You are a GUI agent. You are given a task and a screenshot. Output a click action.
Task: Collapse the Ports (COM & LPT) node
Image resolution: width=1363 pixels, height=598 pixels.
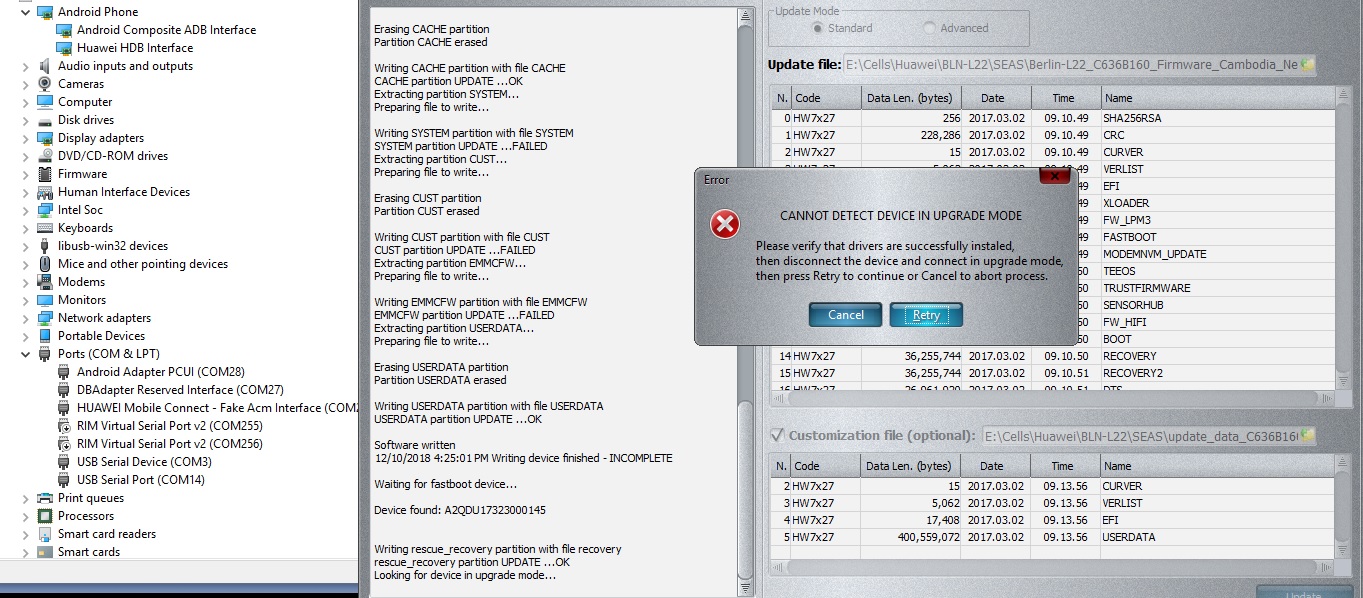pyautogui.click(x=25, y=354)
